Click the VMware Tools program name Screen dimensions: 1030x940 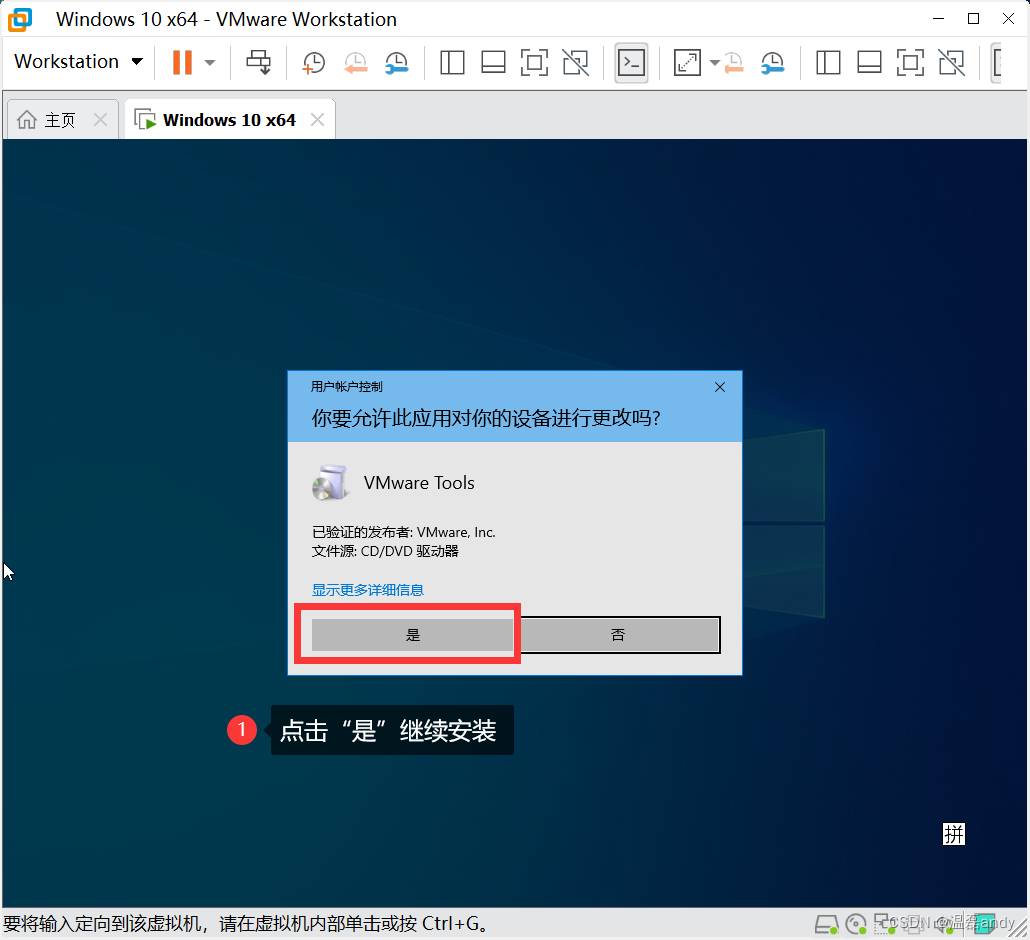(x=419, y=483)
